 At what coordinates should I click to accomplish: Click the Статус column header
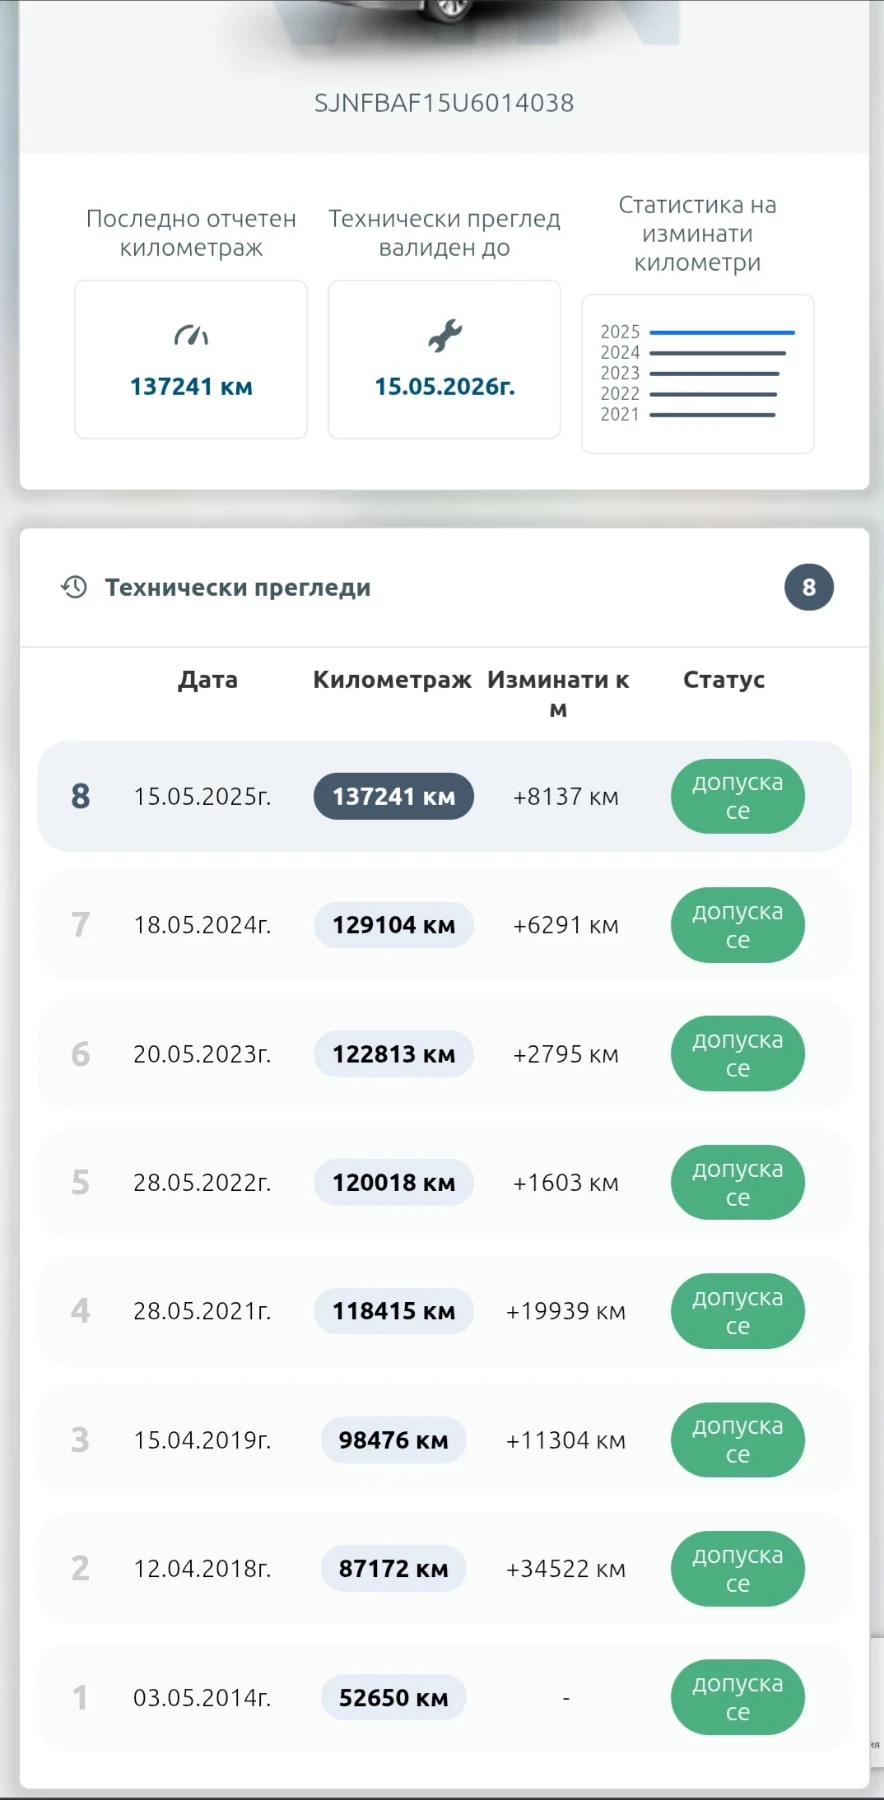(x=724, y=680)
